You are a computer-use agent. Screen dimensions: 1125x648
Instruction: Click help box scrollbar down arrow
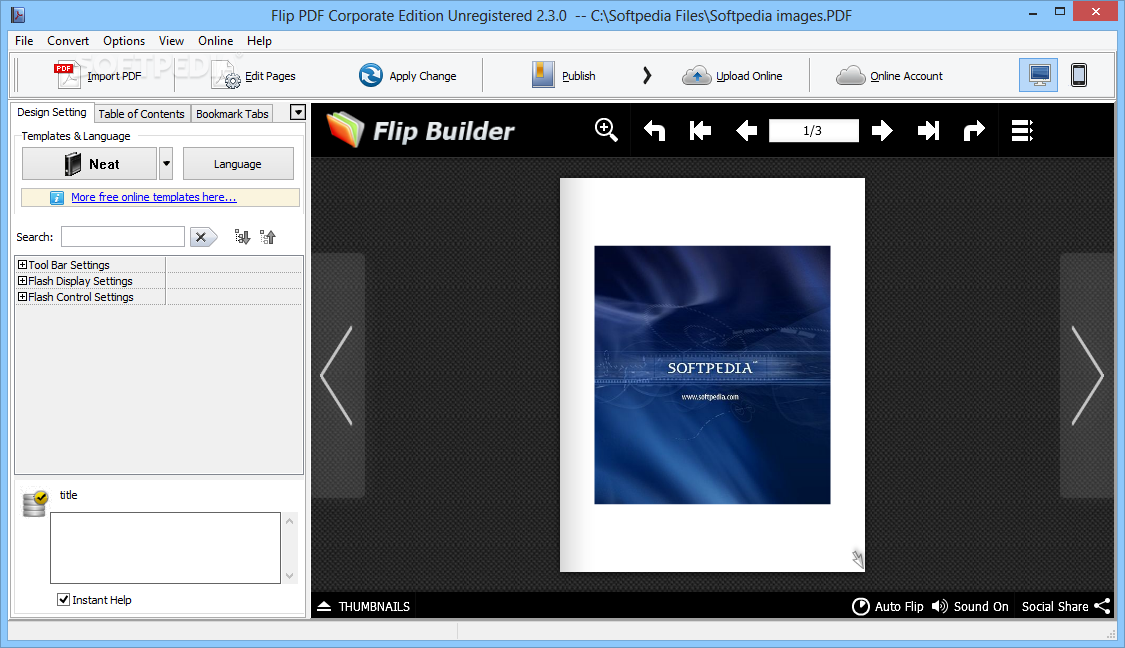click(290, 576)
